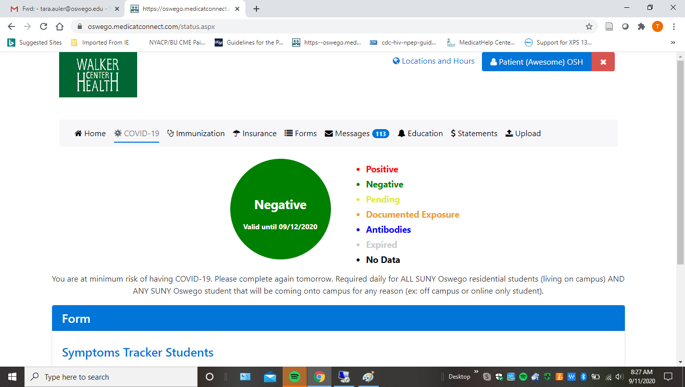Screen dimensions: 685x387
Task: Open Cortana circle icon on taskbar
Action: coord(209,377)
